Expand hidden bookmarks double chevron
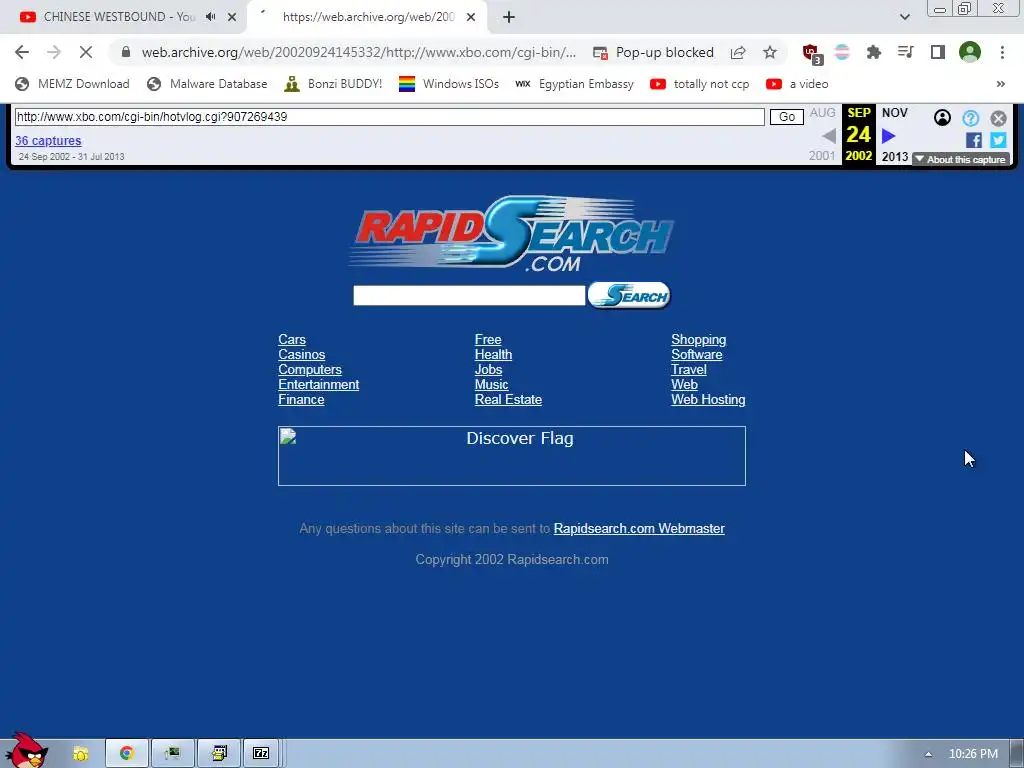The width and height of the screenshot is (1024, 768). pyautogui.click(x=1000, y=84)
